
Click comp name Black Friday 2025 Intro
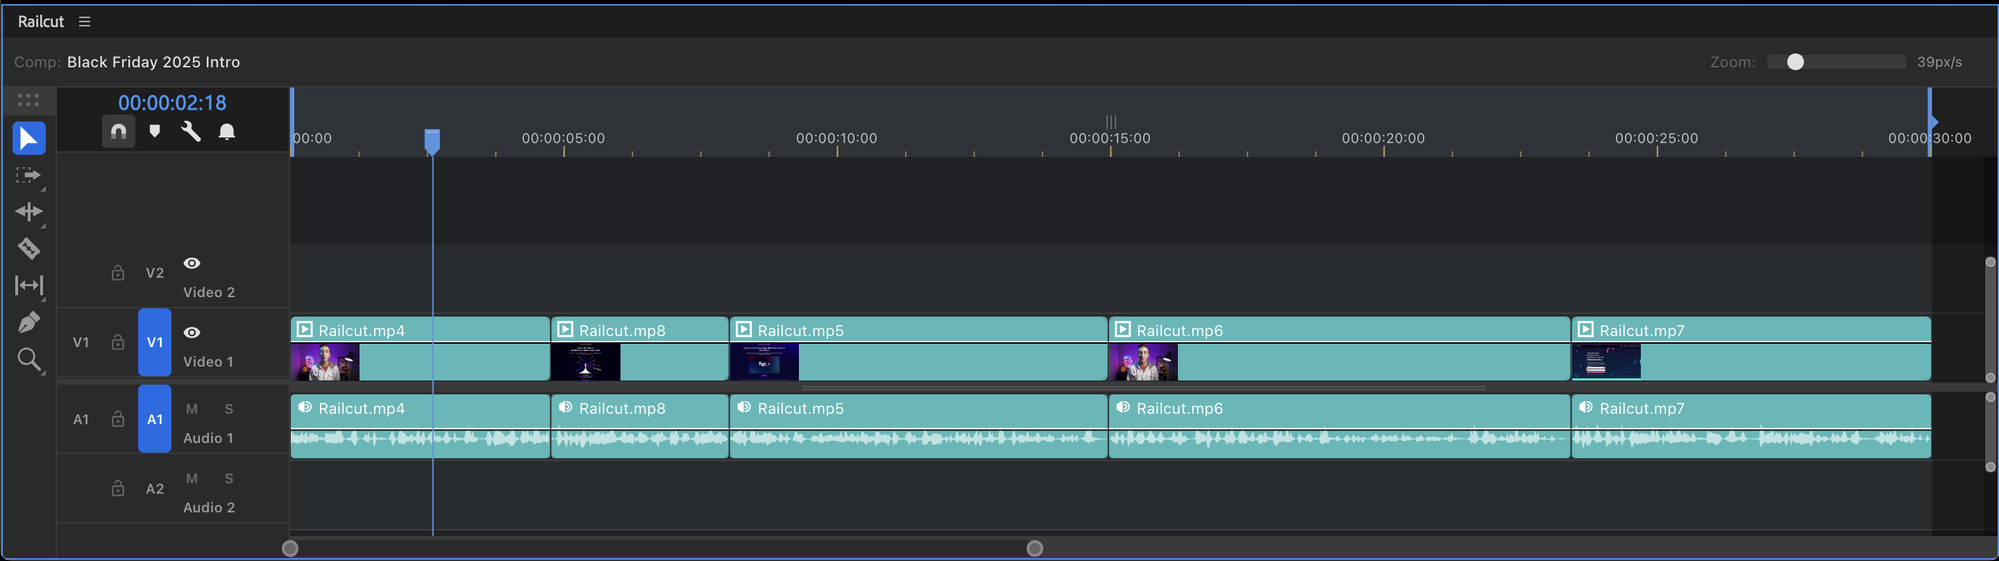(153, 62)
